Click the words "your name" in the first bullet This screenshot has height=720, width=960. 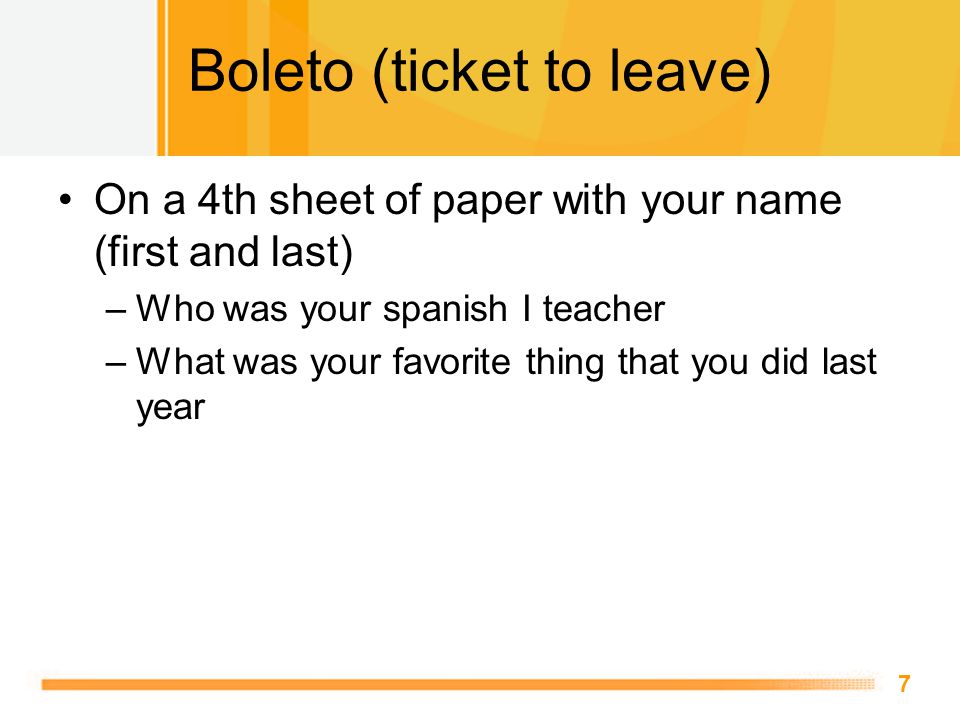point(741,201)
